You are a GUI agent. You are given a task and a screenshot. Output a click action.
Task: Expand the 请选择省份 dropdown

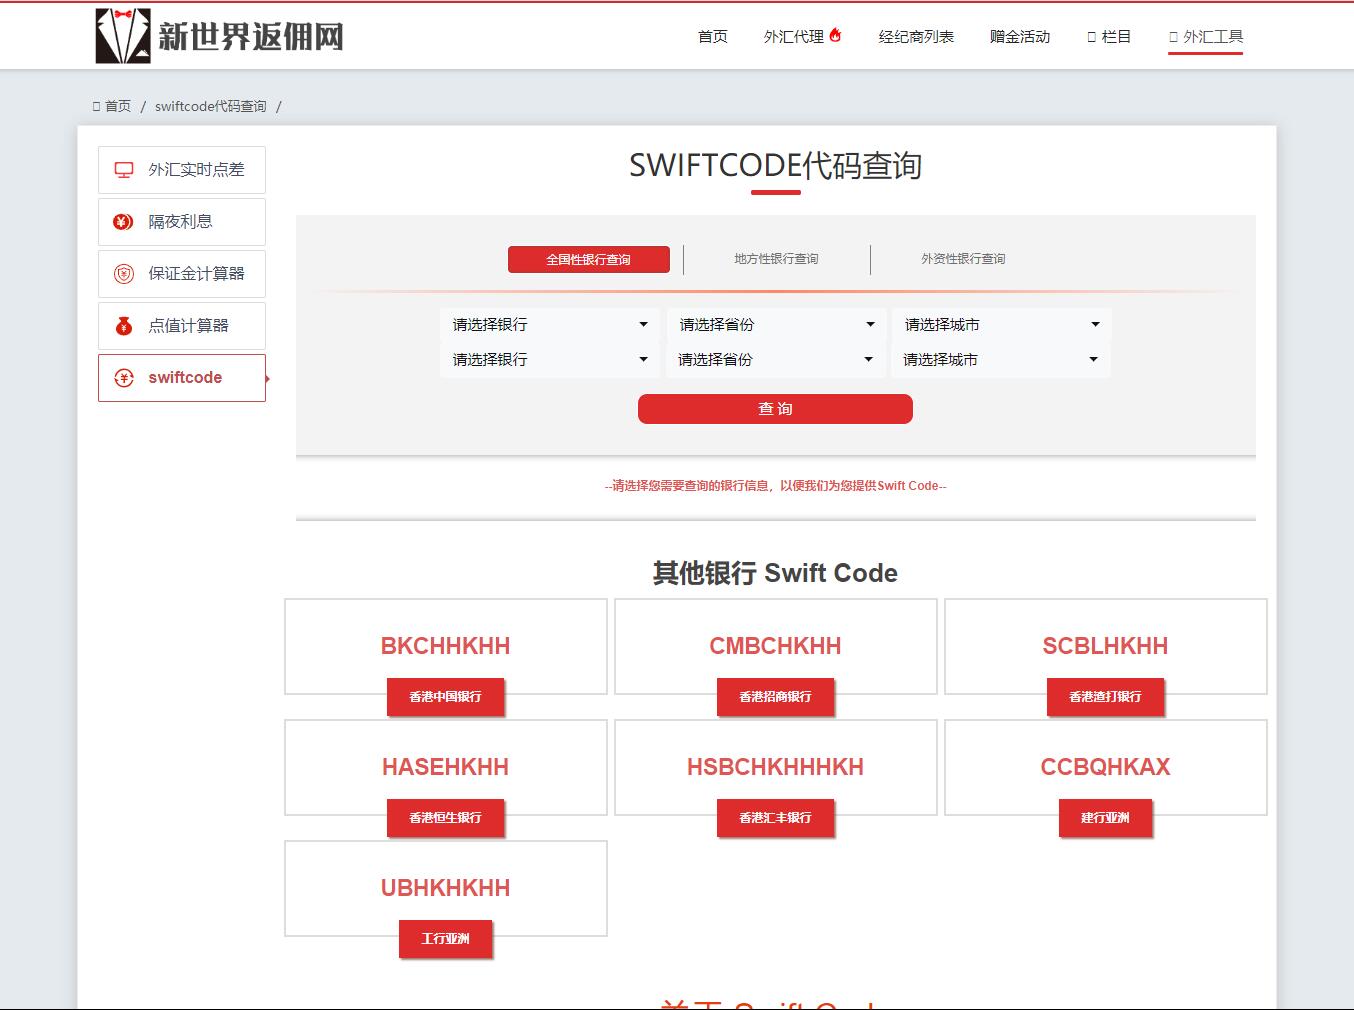776,324
